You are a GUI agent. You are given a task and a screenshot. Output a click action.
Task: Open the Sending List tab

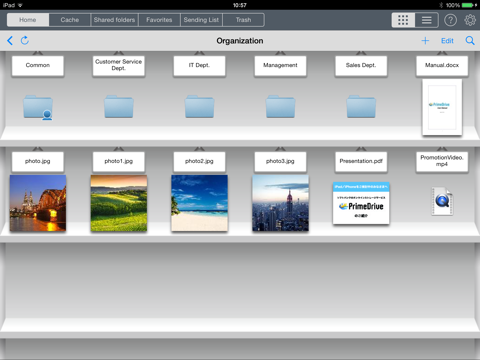pos(201,20)
